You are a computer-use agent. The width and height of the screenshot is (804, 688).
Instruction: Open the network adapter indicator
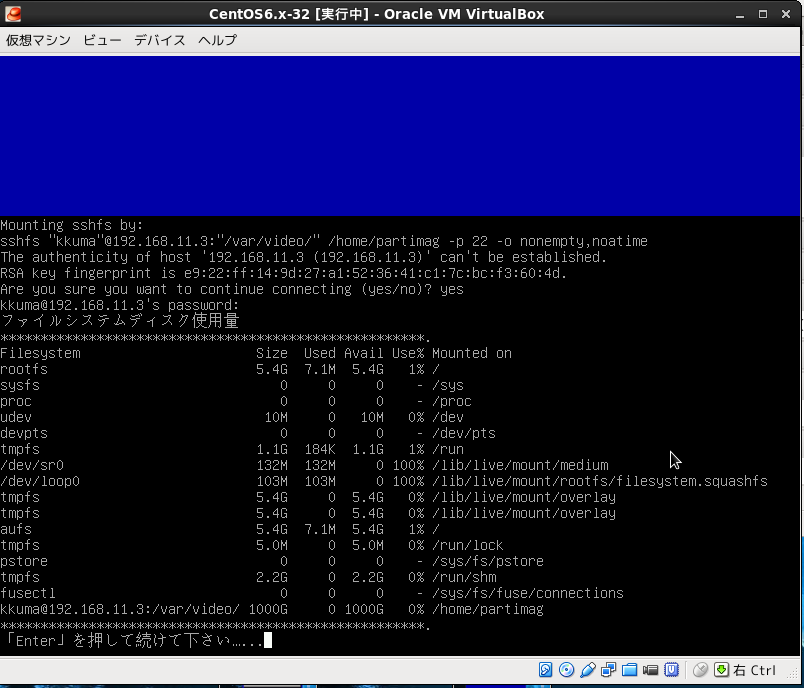pos(609,670)
